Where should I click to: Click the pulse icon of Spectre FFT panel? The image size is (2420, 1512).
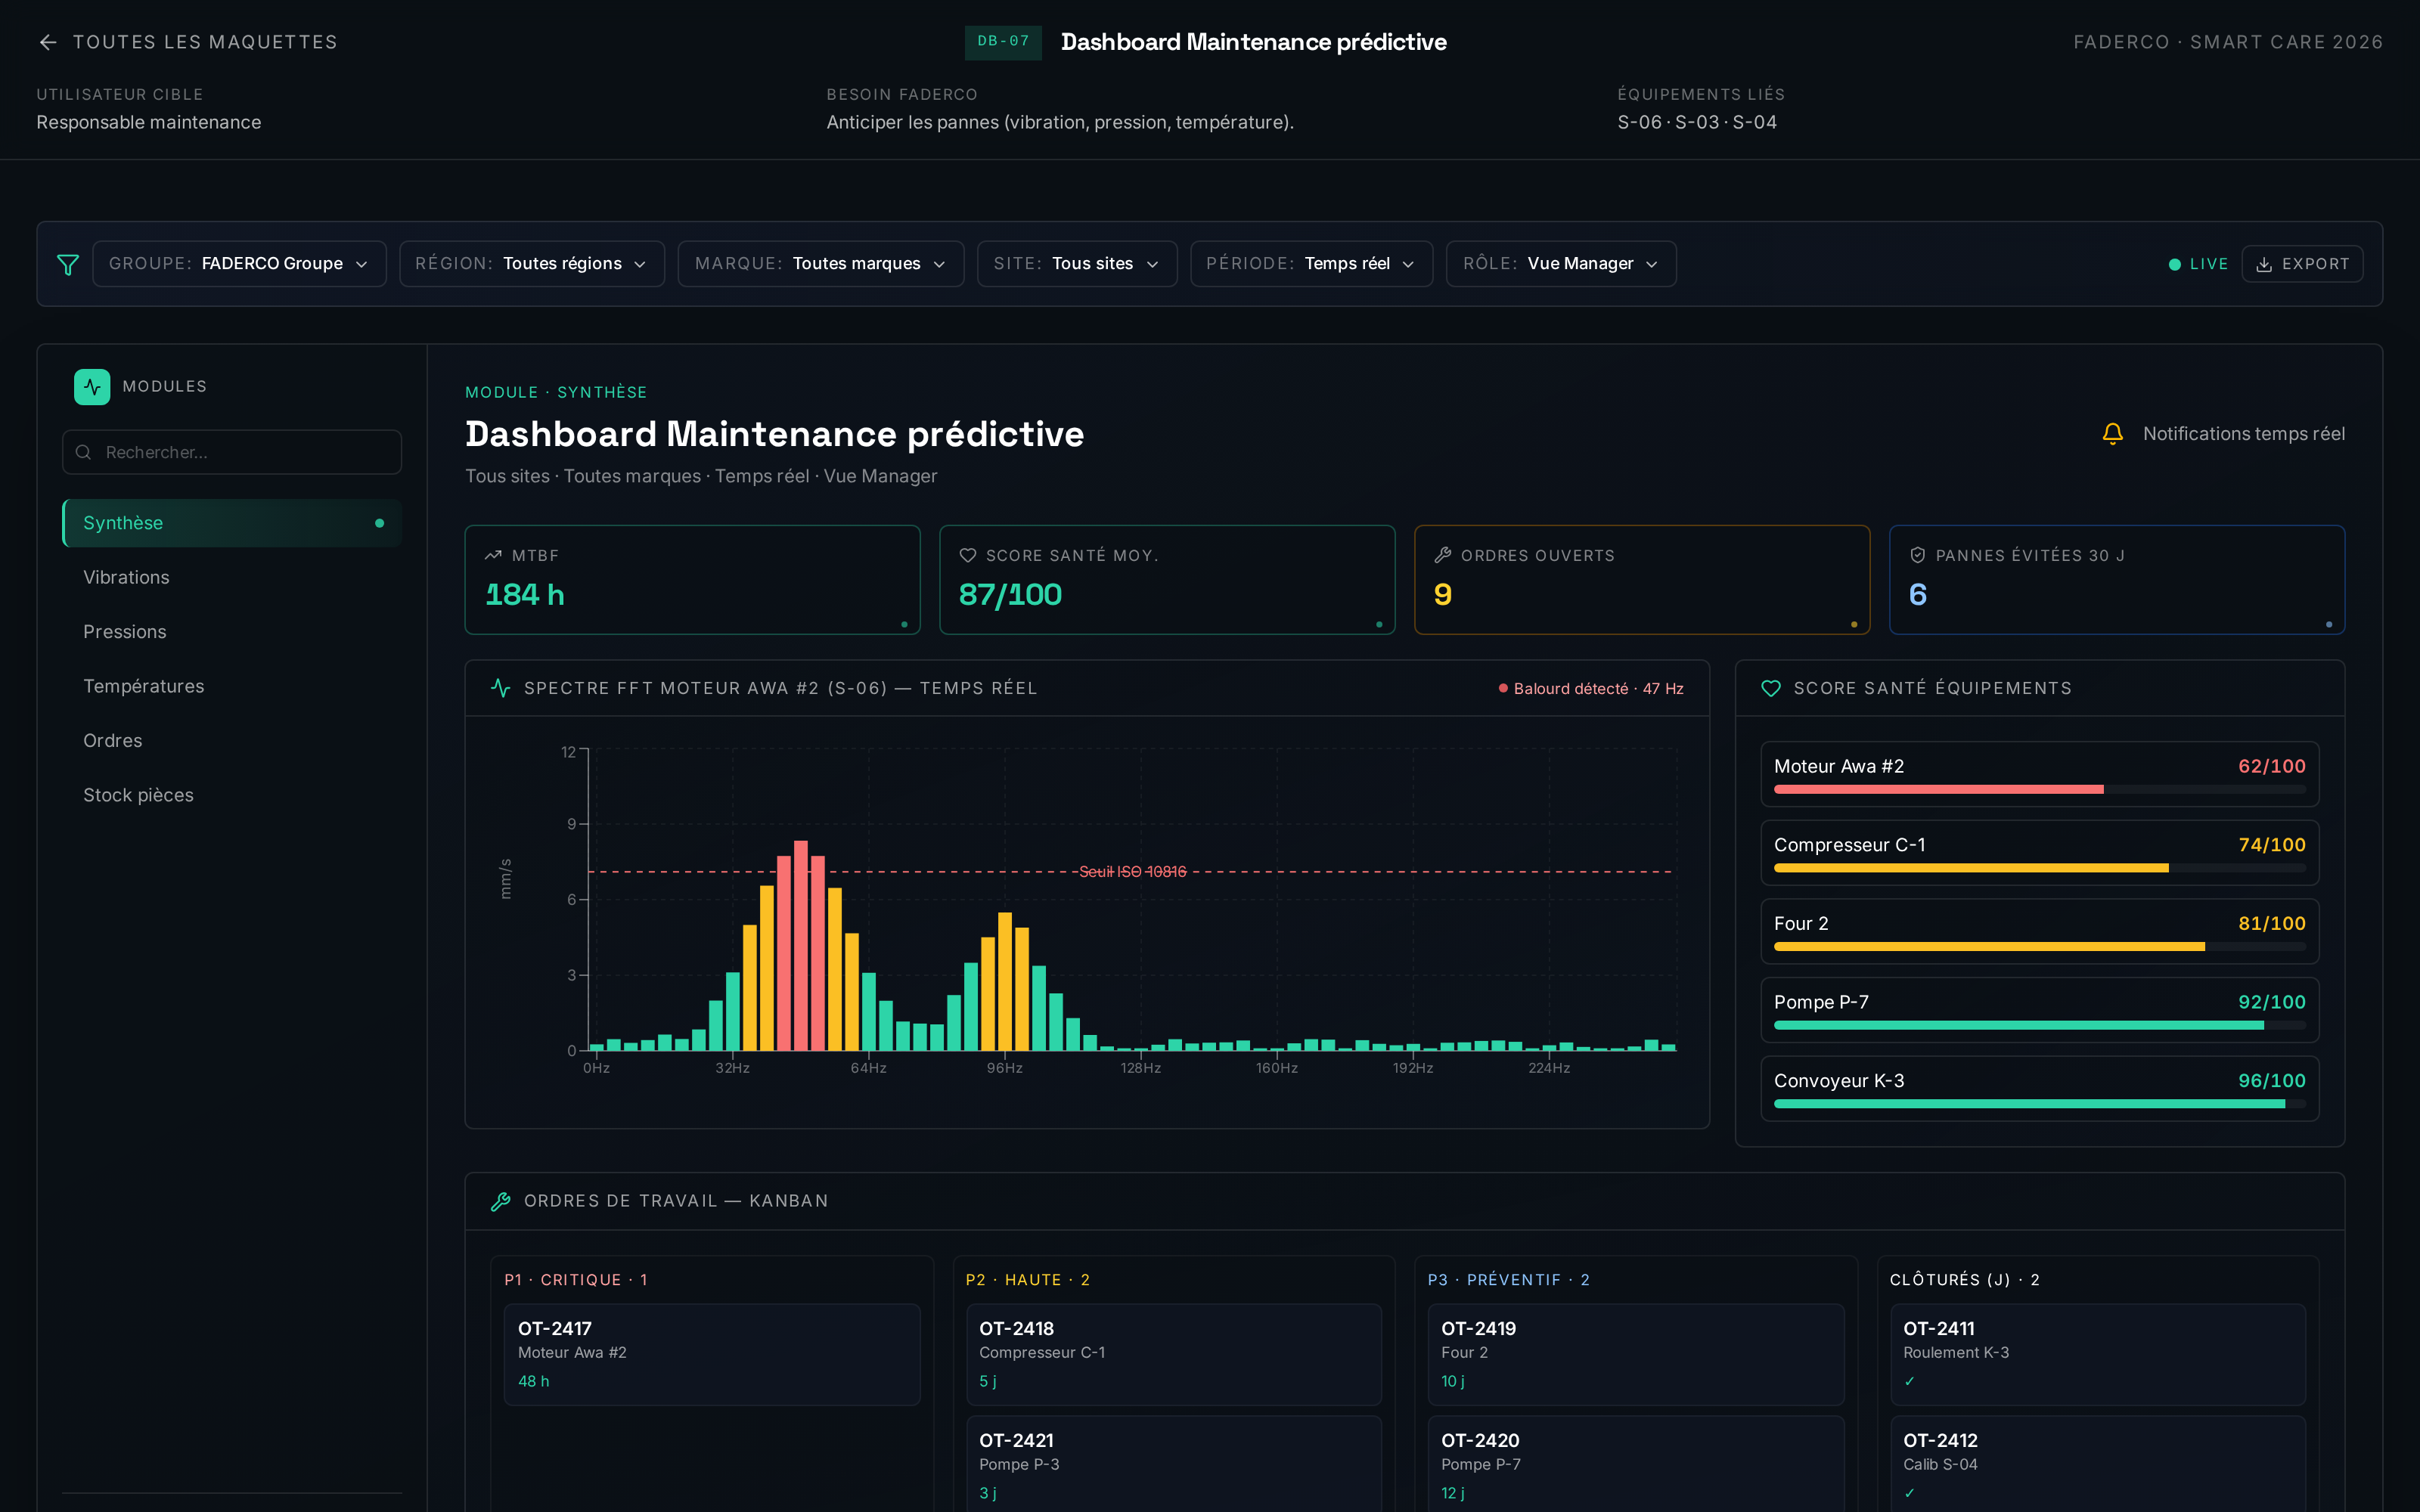(x=501, y=688)
